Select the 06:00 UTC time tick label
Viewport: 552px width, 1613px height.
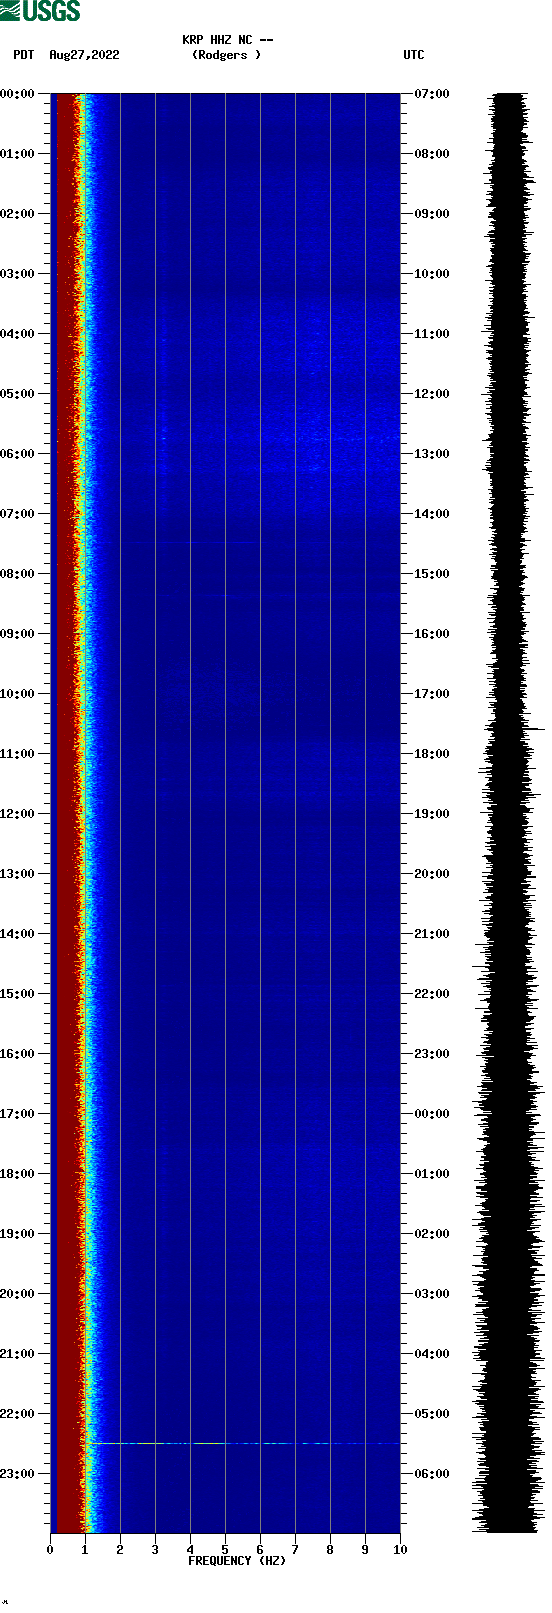click(432, 1474)
